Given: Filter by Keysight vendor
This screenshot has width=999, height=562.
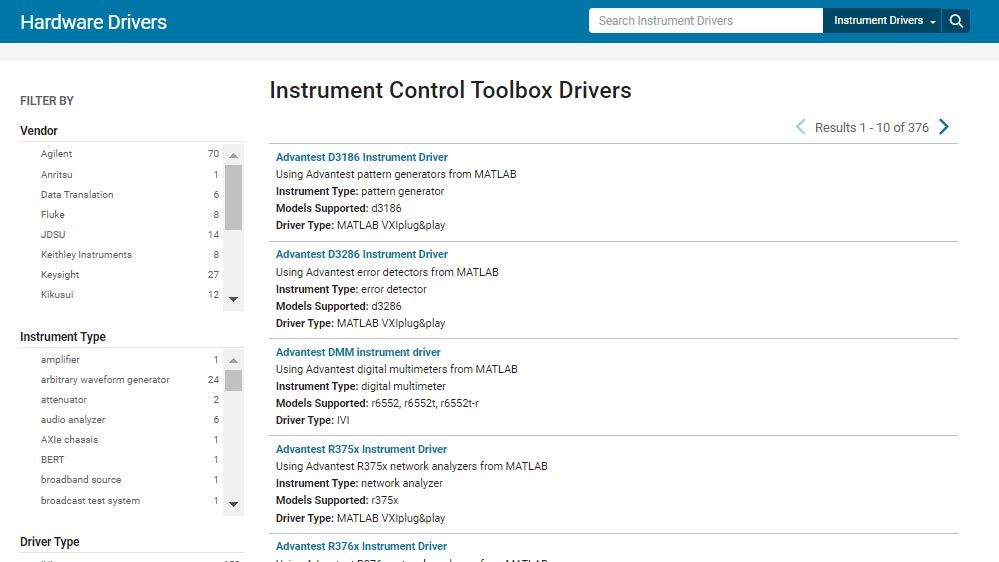Looking at the screenshot, I should click(x=60, y=275).
